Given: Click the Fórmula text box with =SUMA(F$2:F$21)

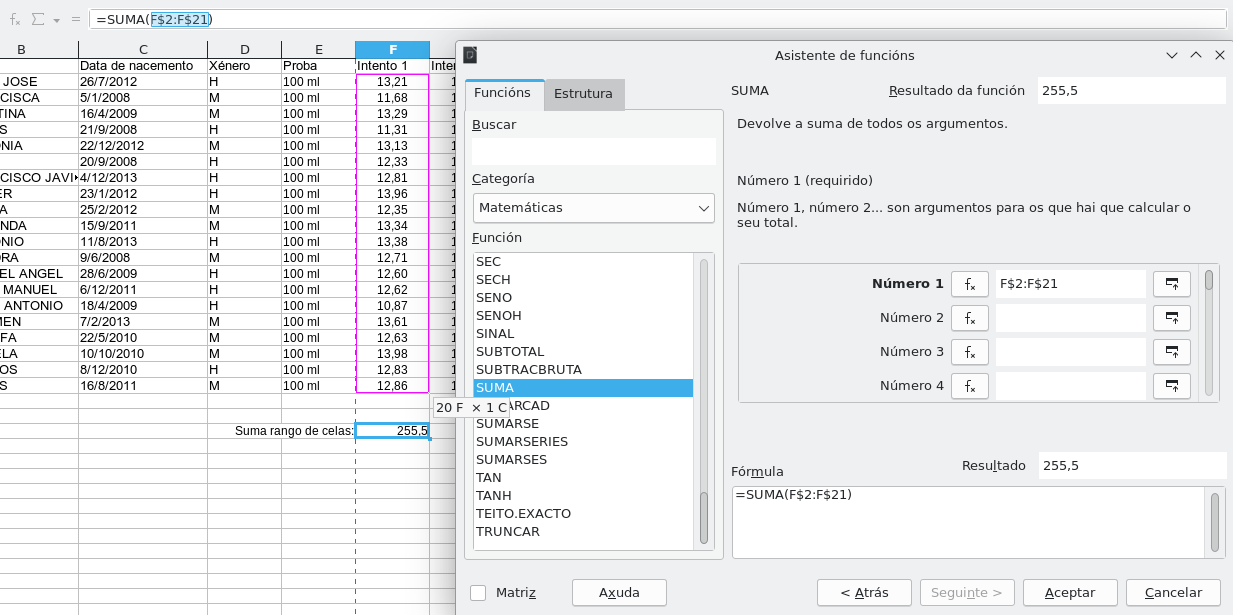Looking at the screenshot, I should 969,522.
